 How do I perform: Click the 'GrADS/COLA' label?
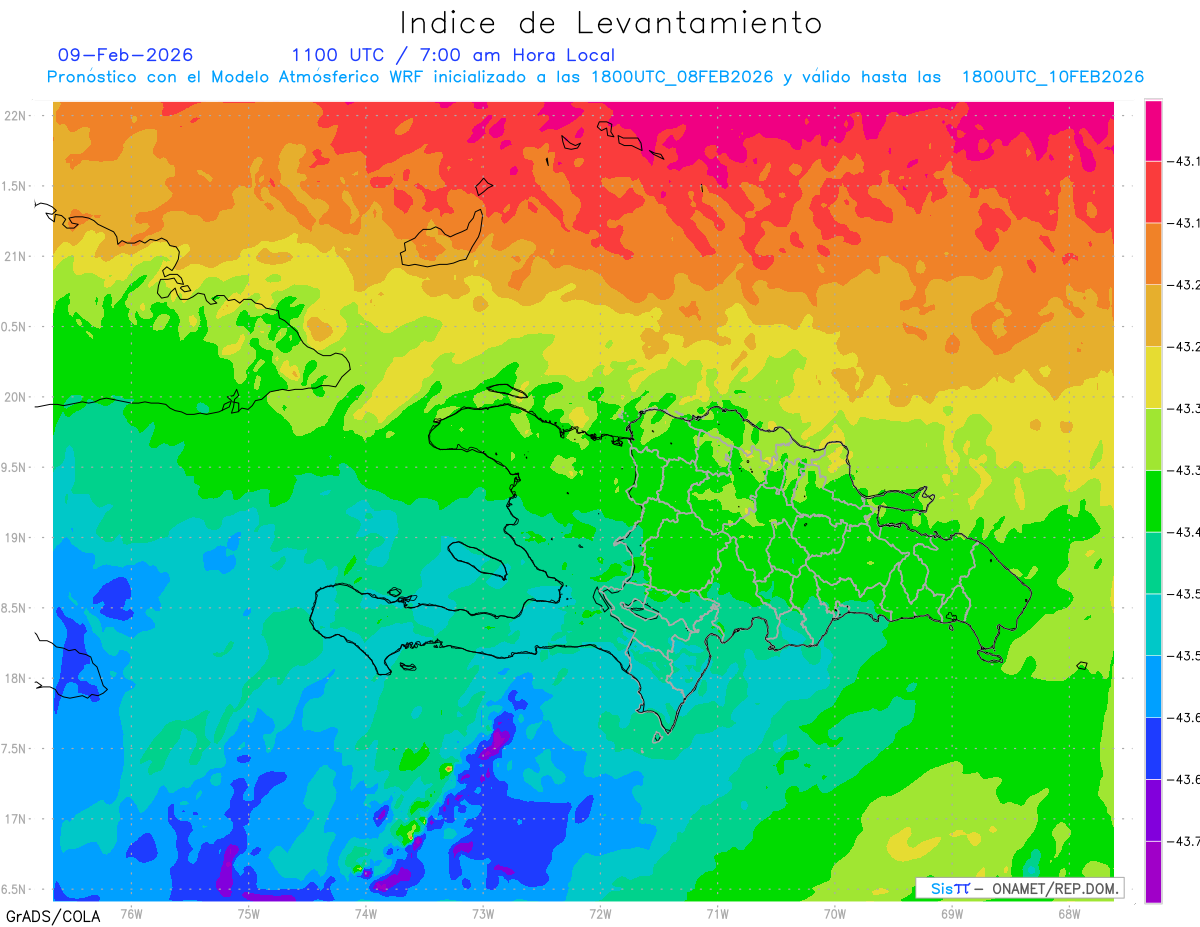coord(53,916)
